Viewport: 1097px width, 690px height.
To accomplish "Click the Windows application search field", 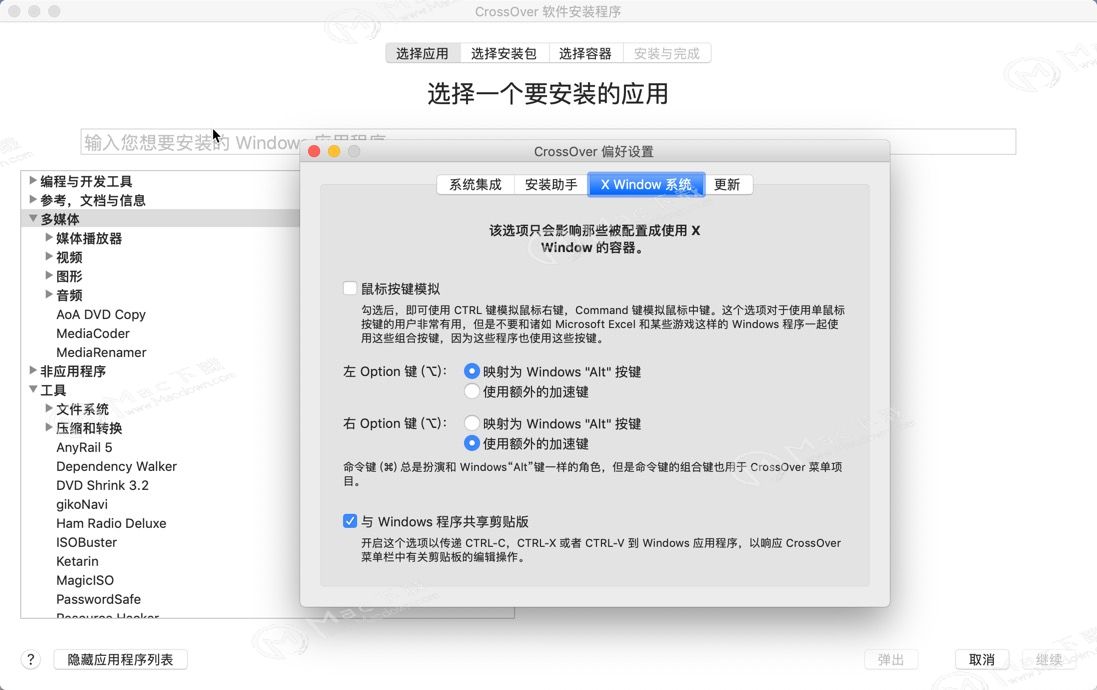I will pyautogui.click(x=548, y=142).
